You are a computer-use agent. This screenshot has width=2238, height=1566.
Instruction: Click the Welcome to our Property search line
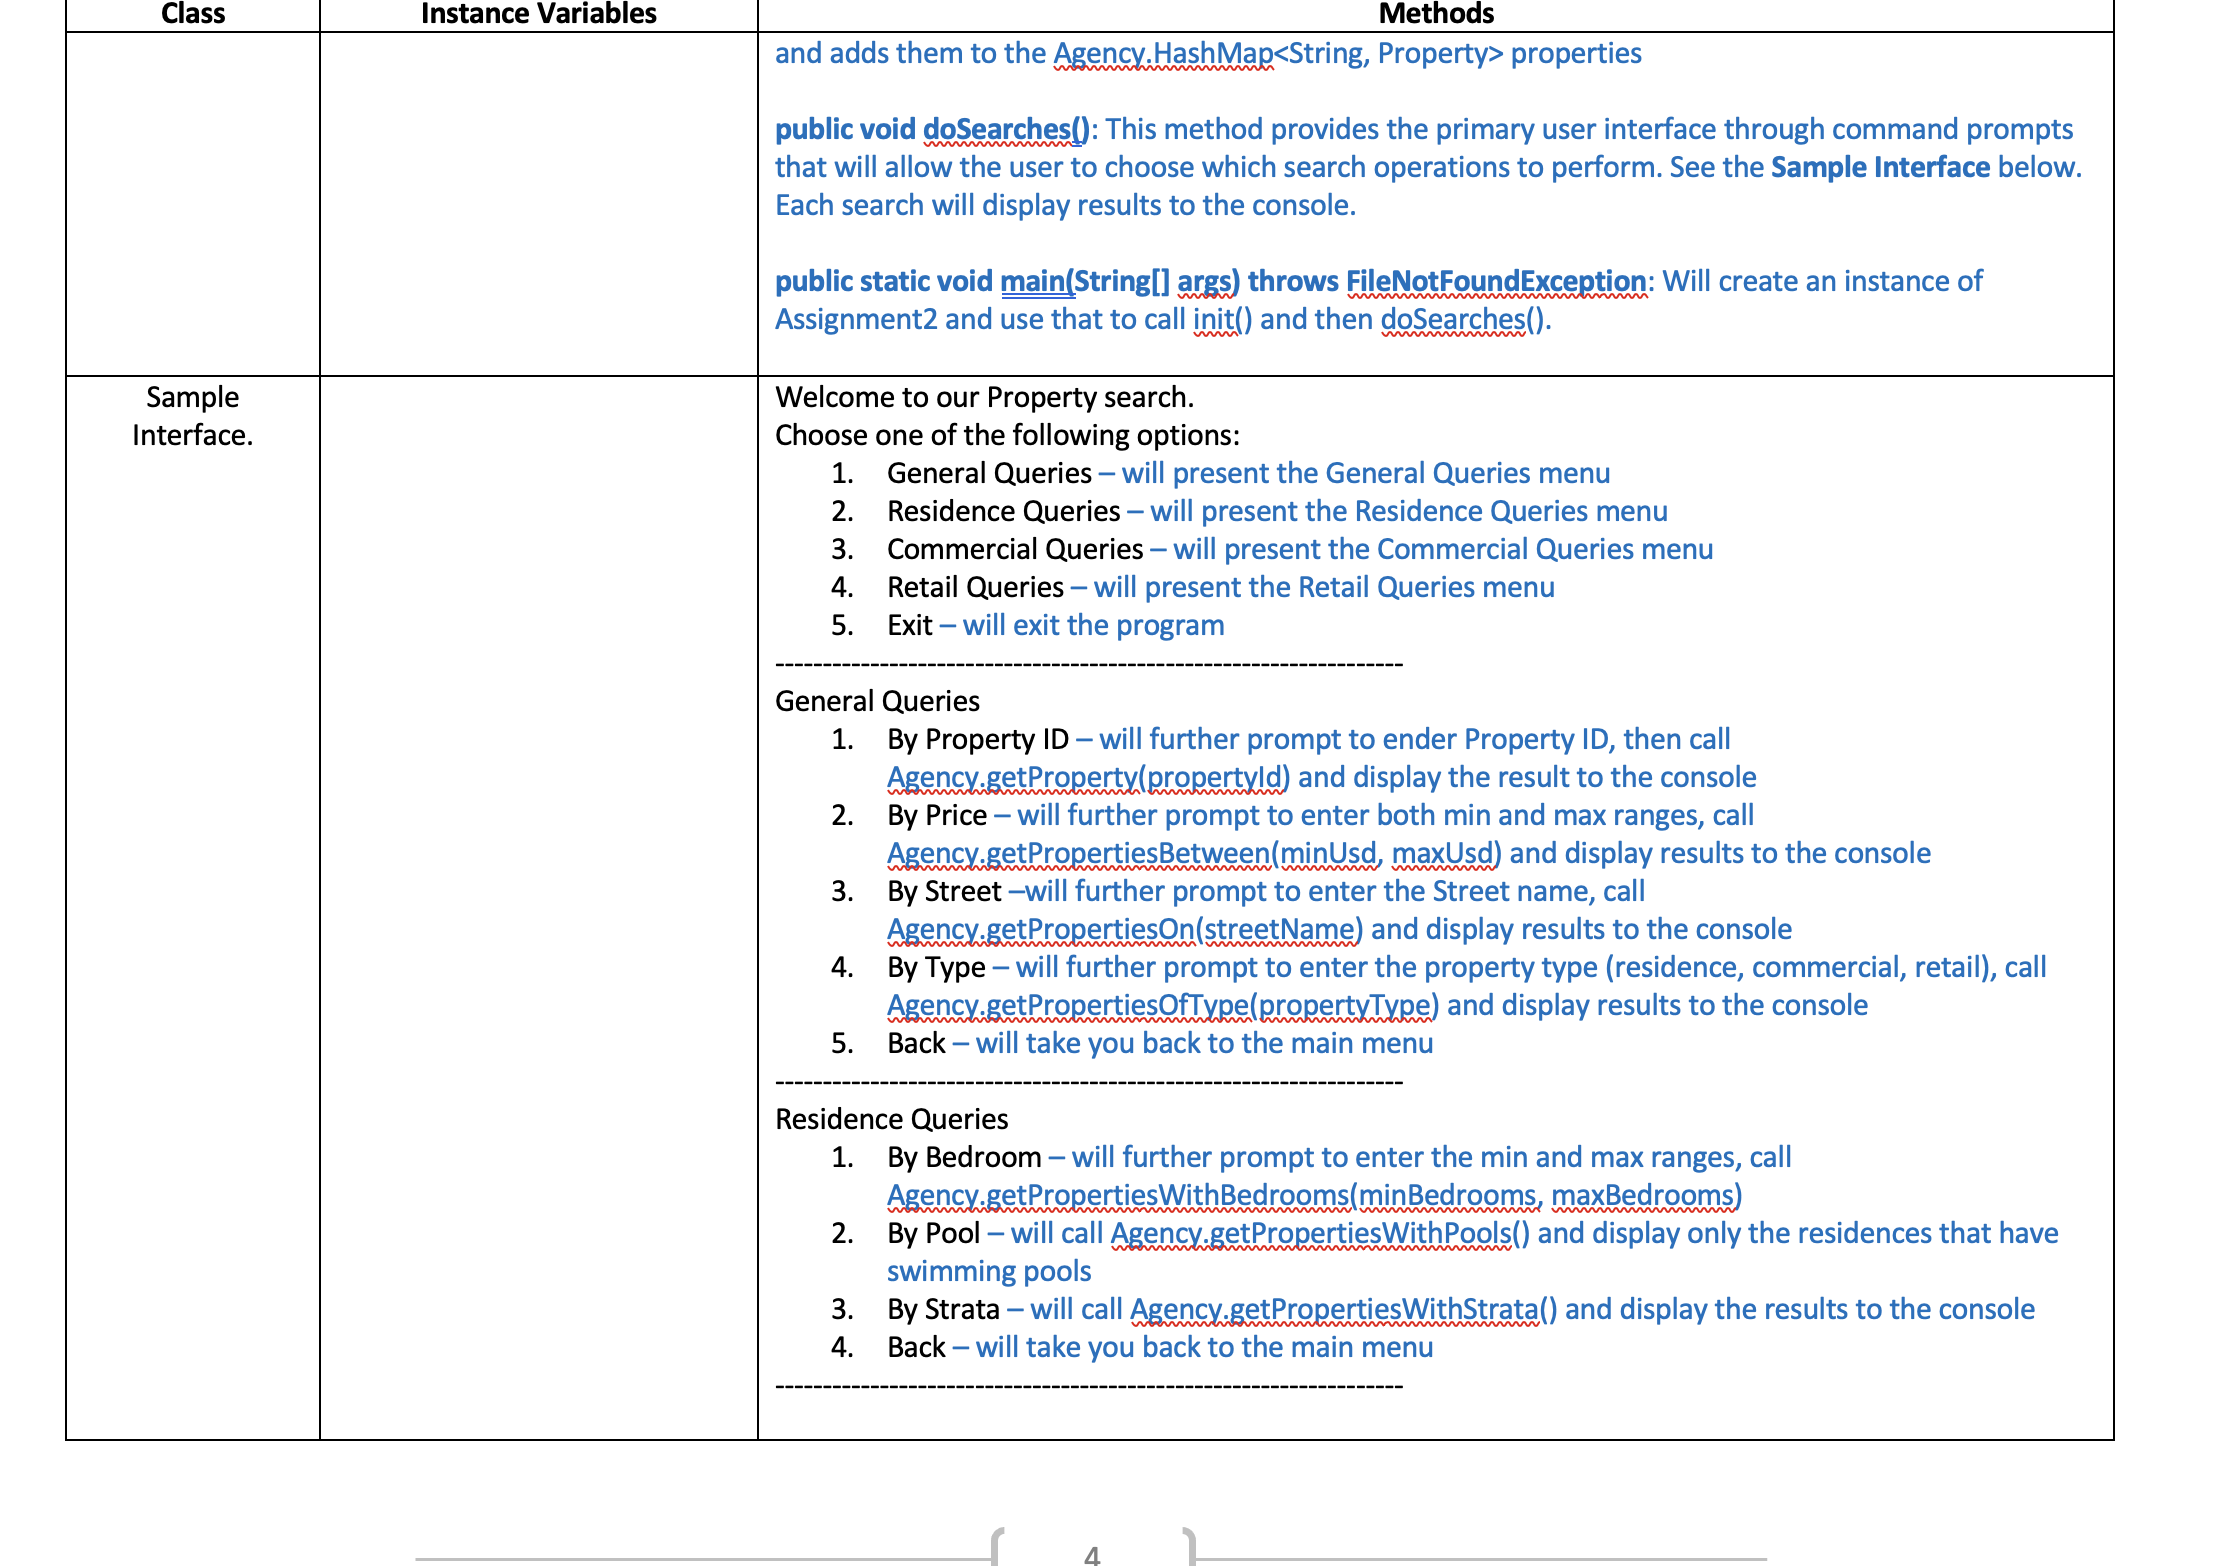(x=984, y=397)
